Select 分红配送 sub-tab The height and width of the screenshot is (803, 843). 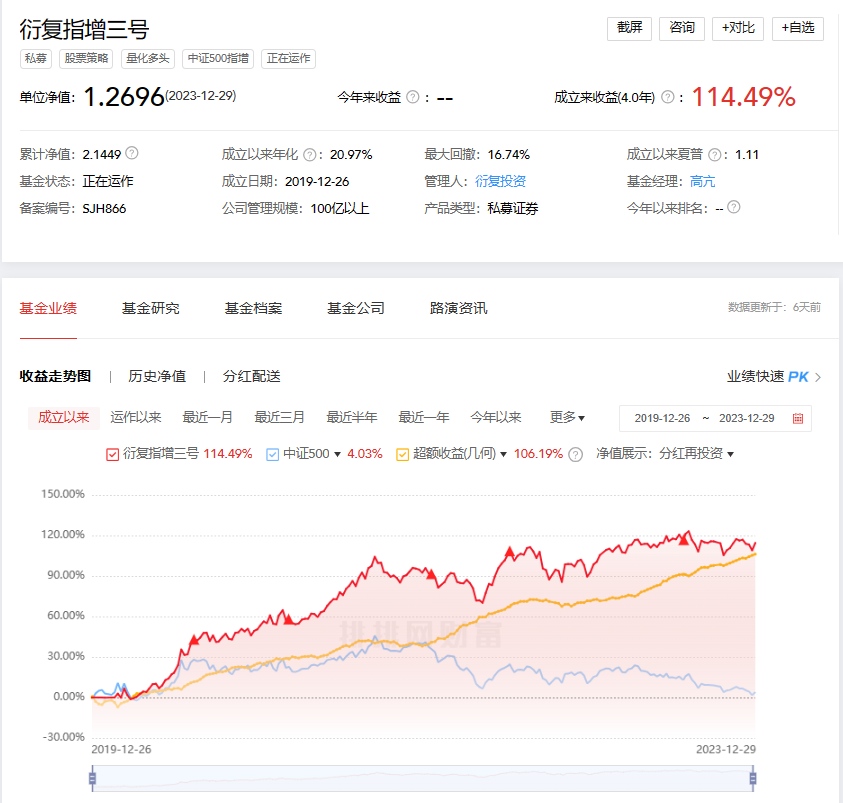pyautogui.click(x=252, y=376)
